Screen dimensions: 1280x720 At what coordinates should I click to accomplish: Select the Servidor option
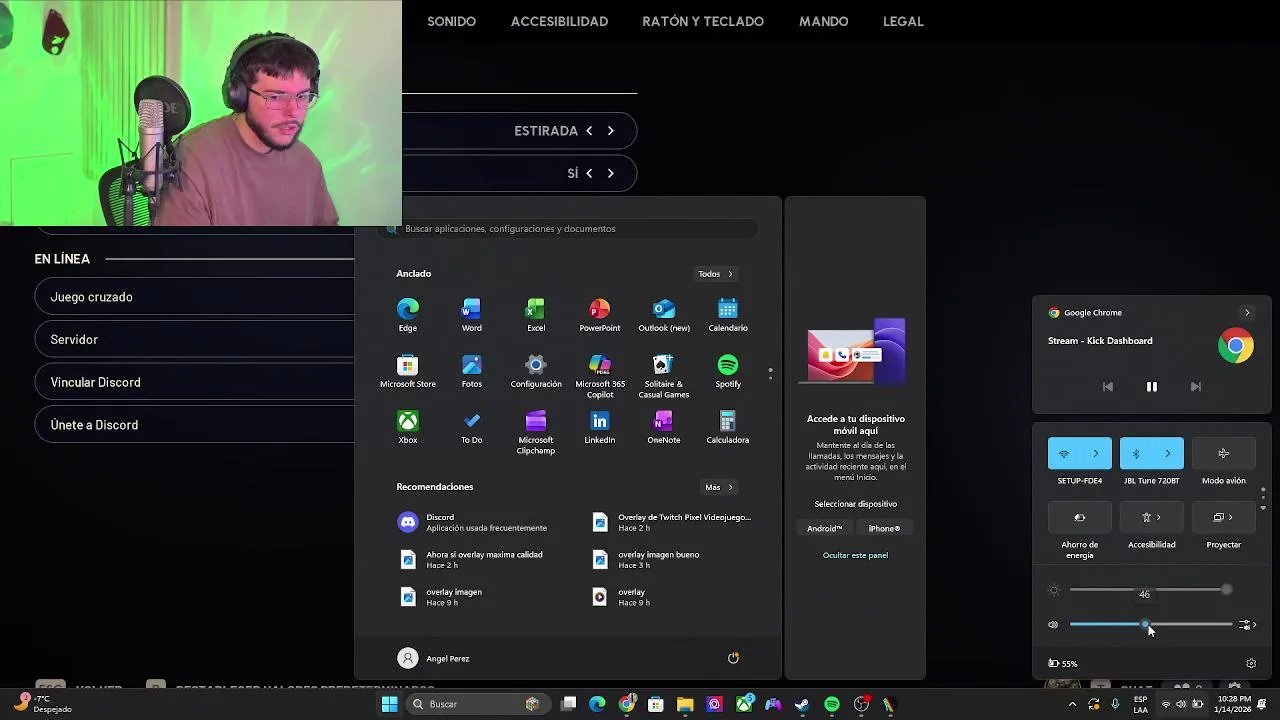(x=195, y=340)
